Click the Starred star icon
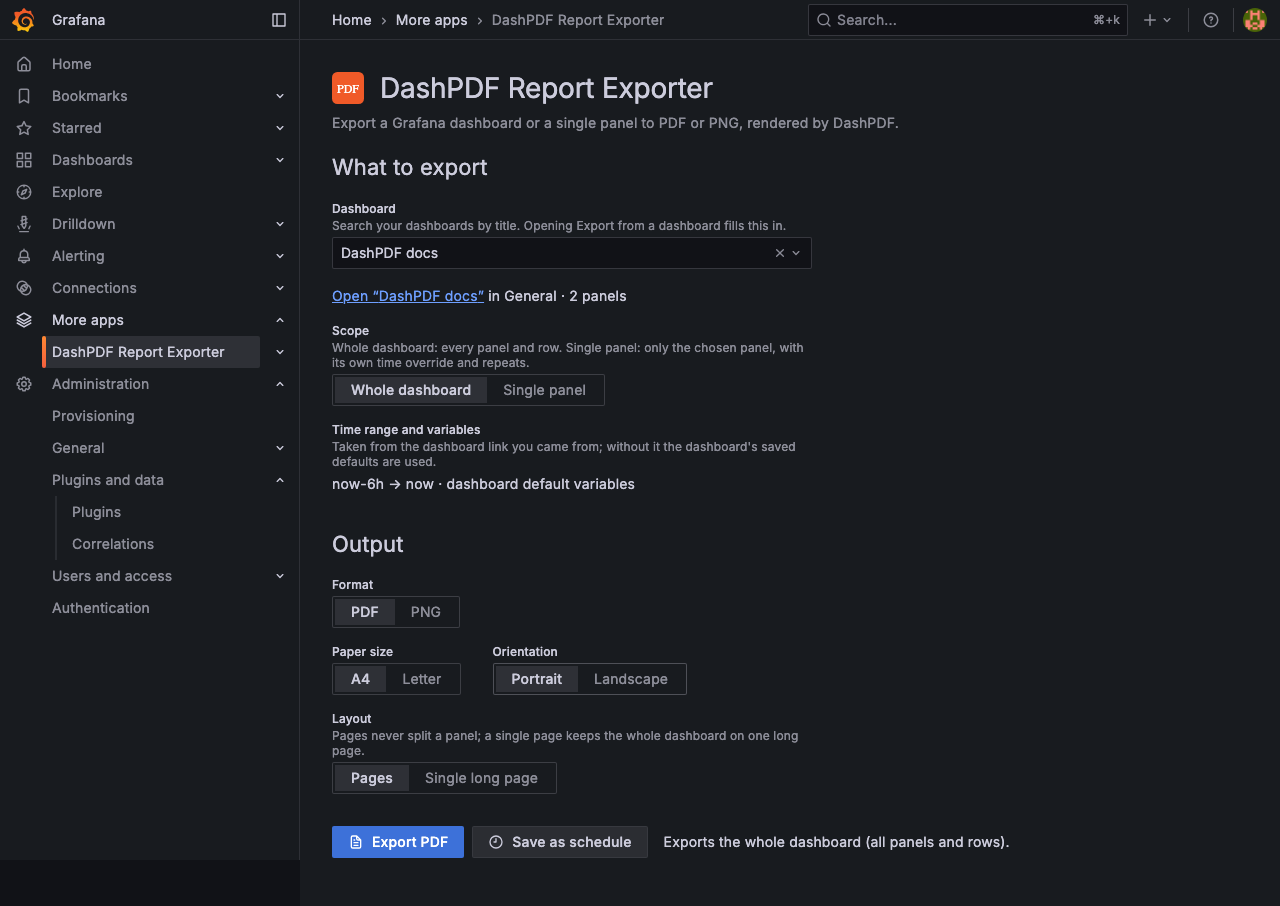The height and width of the screenshot is (906, 1280). pos(24,128)
